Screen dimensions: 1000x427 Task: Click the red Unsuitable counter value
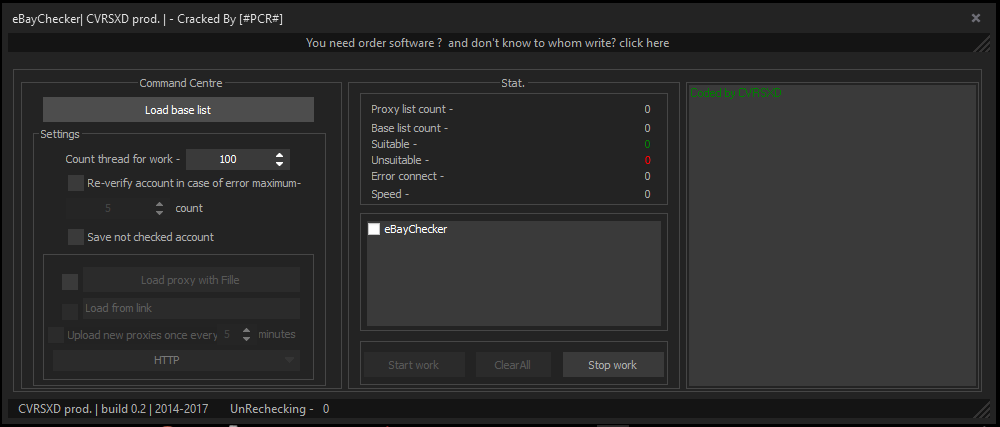[647, 160]
